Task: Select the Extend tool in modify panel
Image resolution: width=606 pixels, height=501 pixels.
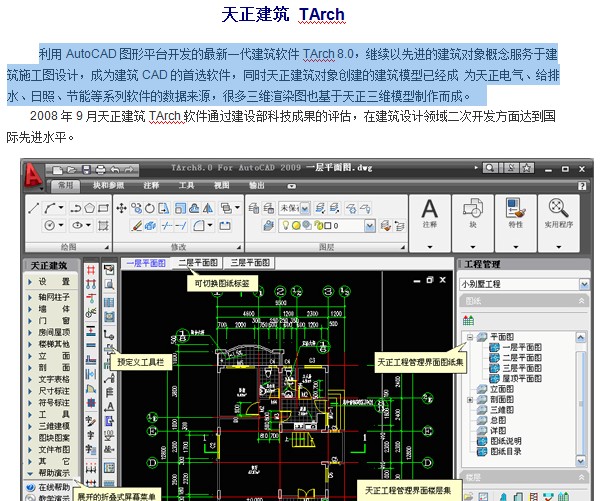Action: pyautogui.click(x=181, y=225)
